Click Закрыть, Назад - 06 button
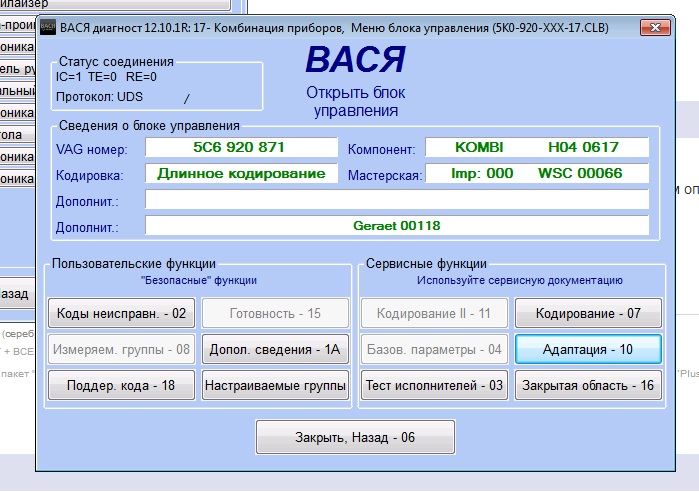This screenshot has height=492, width=699. (x=355, y=437)
